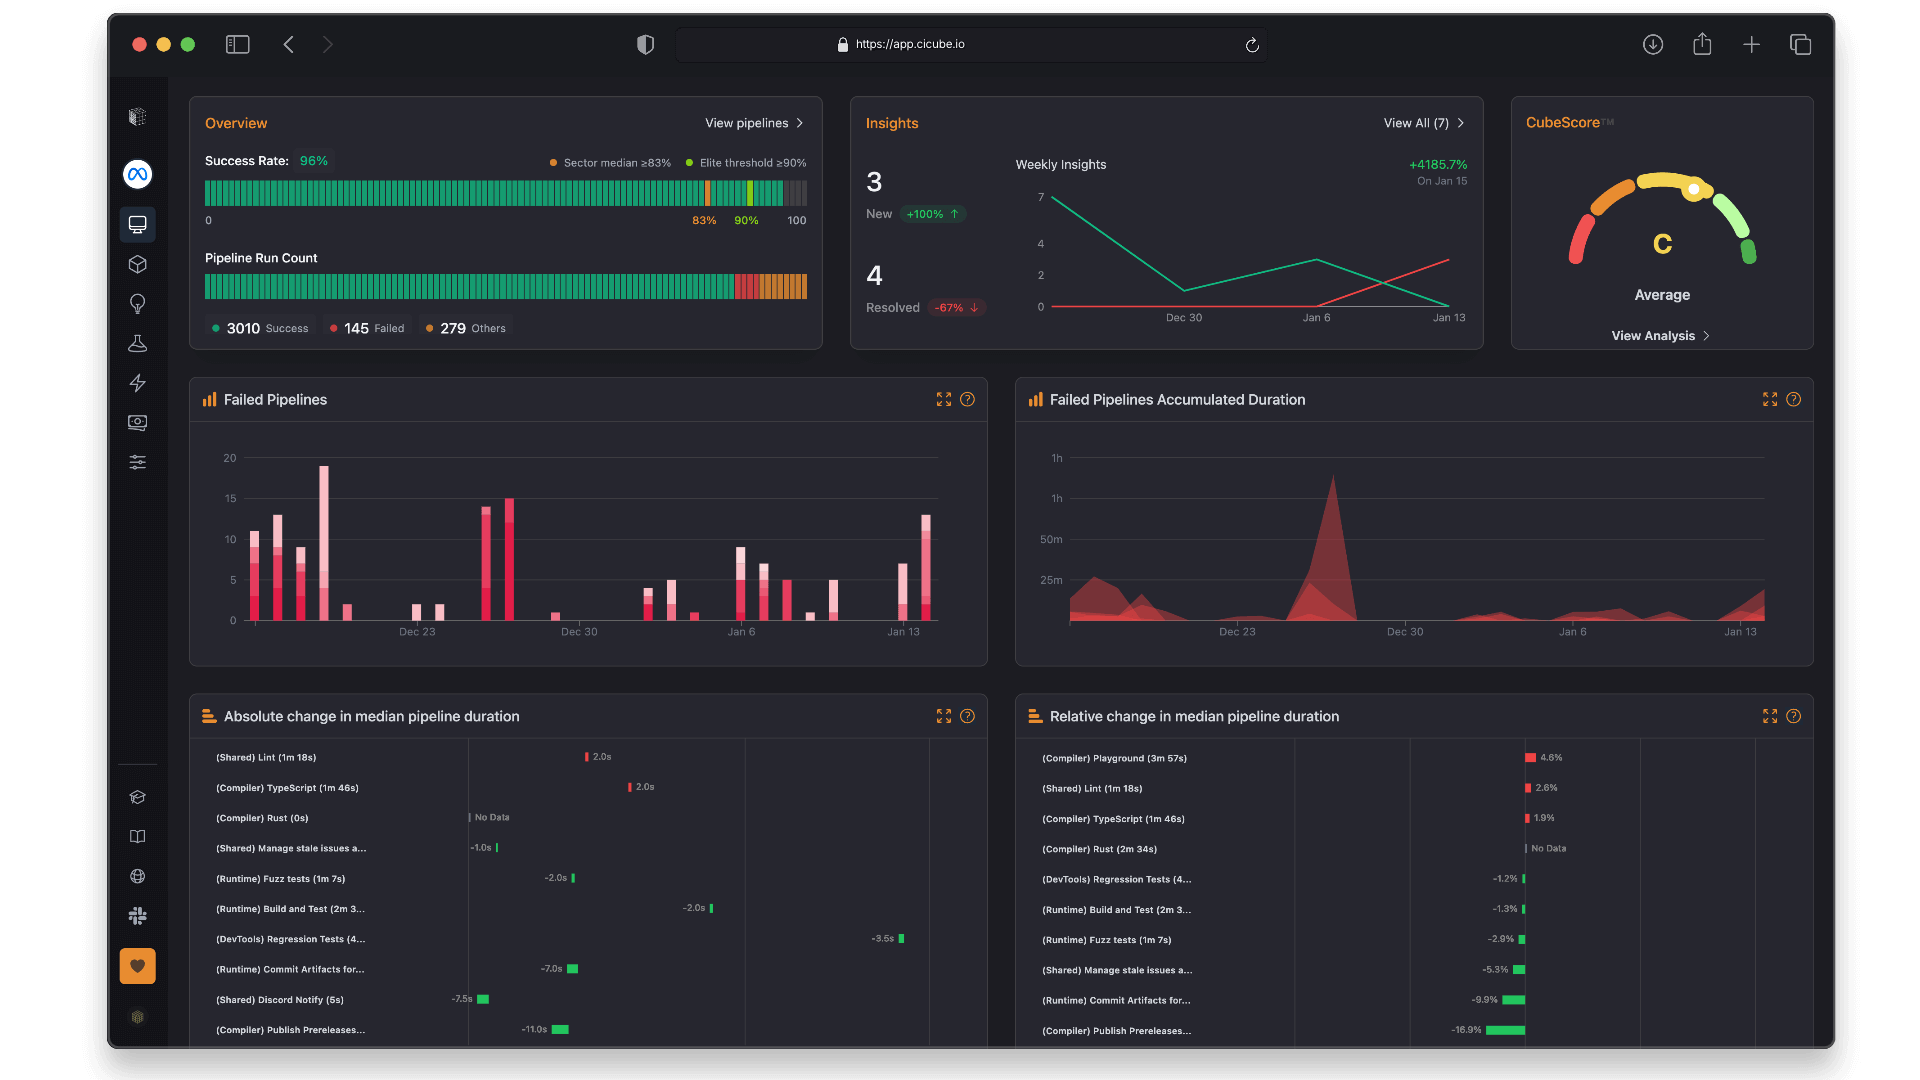
Task: Open the package/cube icon in sidebar
Action: [x=137, y=264]
